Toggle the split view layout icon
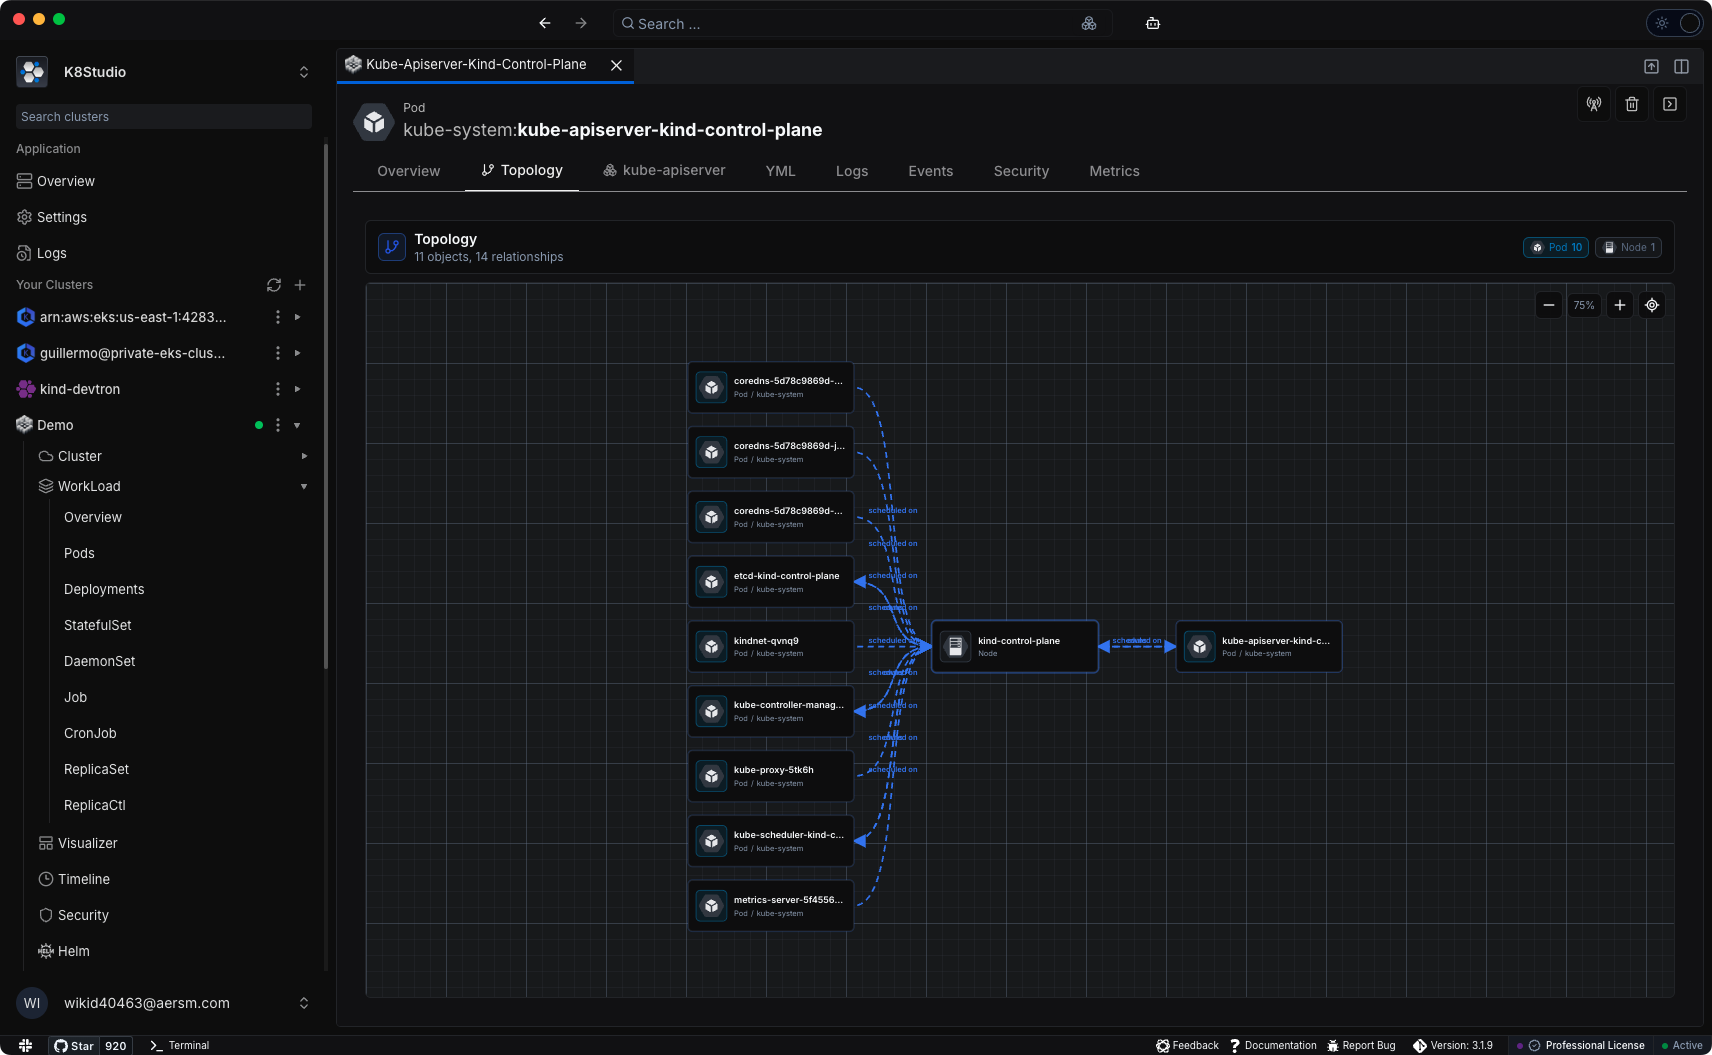Viewport: 1712px width, 1055px height. click(x=1682, y=66)
